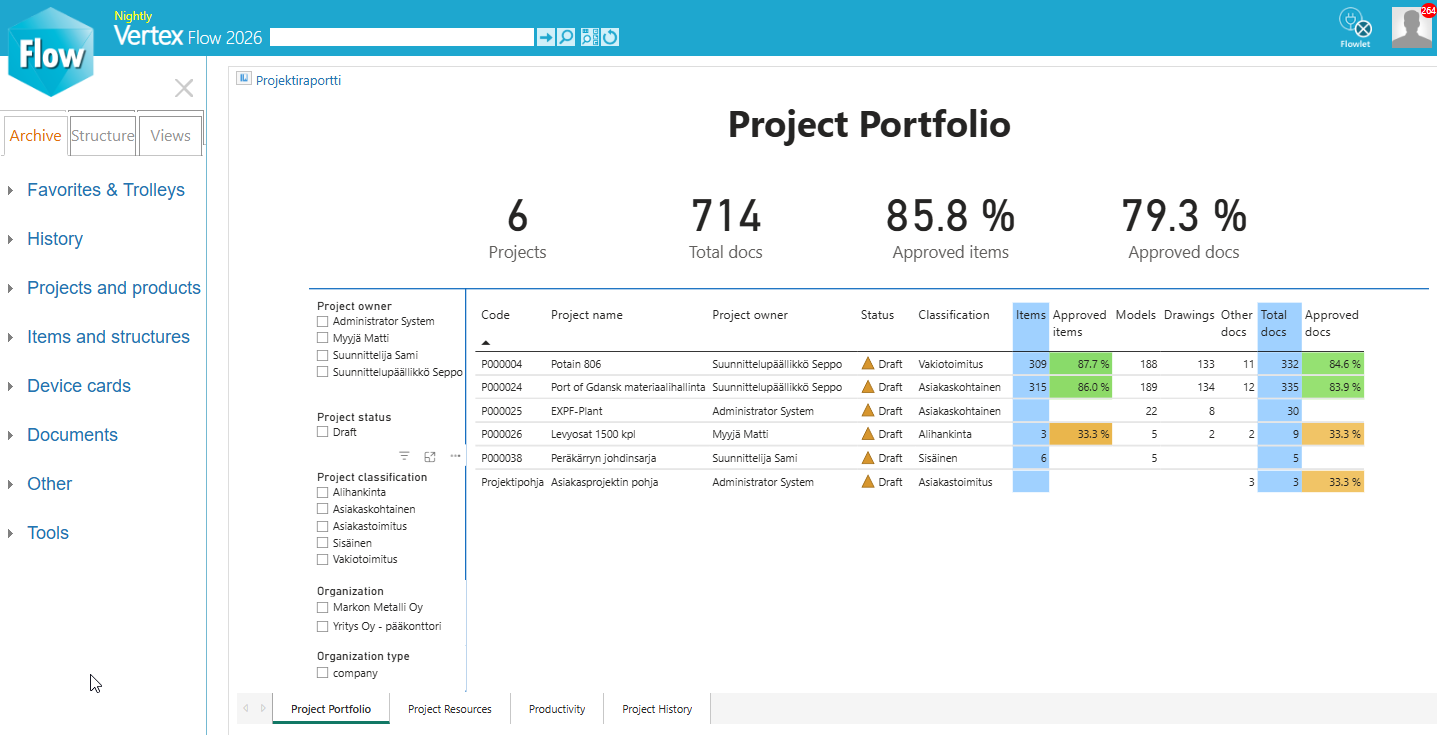Select the Structure tab in the sidebar
Image resolution: width=1437 pixels, height=735 pixels.
[102, 135]
